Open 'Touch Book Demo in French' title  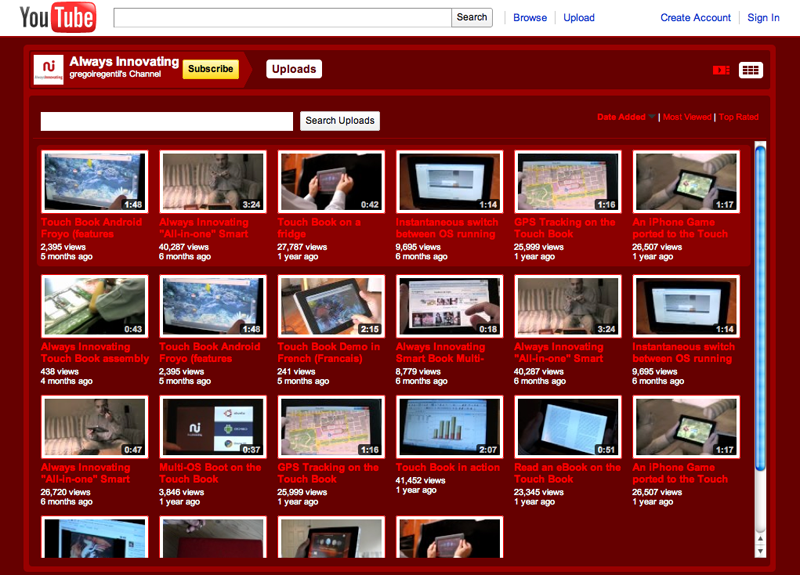[329, 353]
